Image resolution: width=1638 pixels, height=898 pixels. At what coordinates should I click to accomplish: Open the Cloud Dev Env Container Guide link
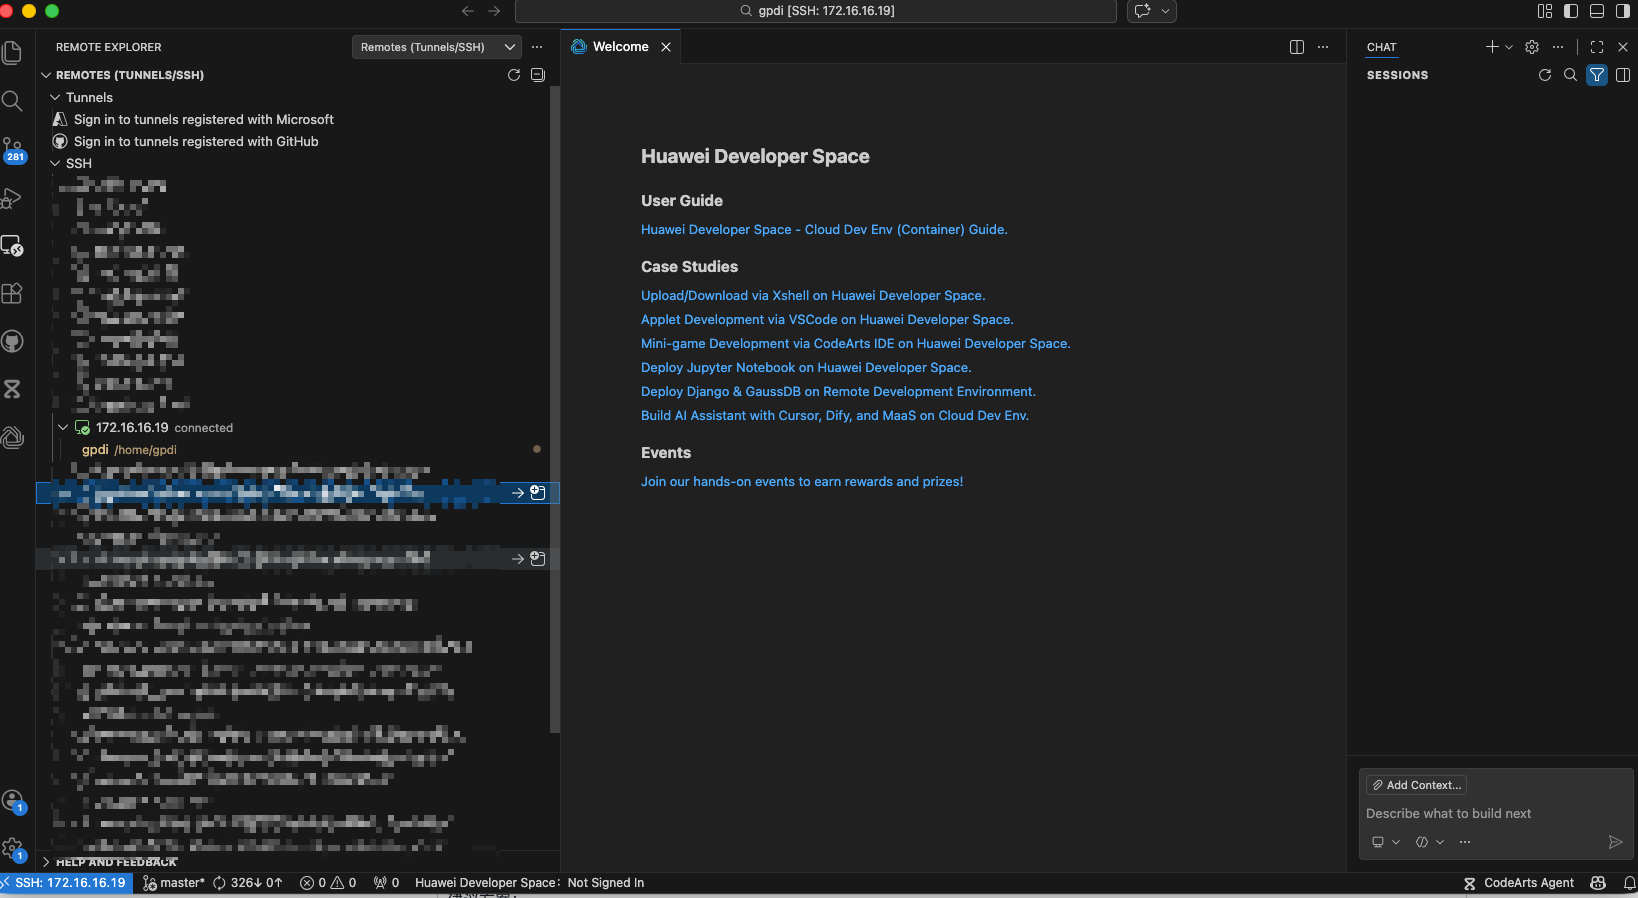click(824, 230)
